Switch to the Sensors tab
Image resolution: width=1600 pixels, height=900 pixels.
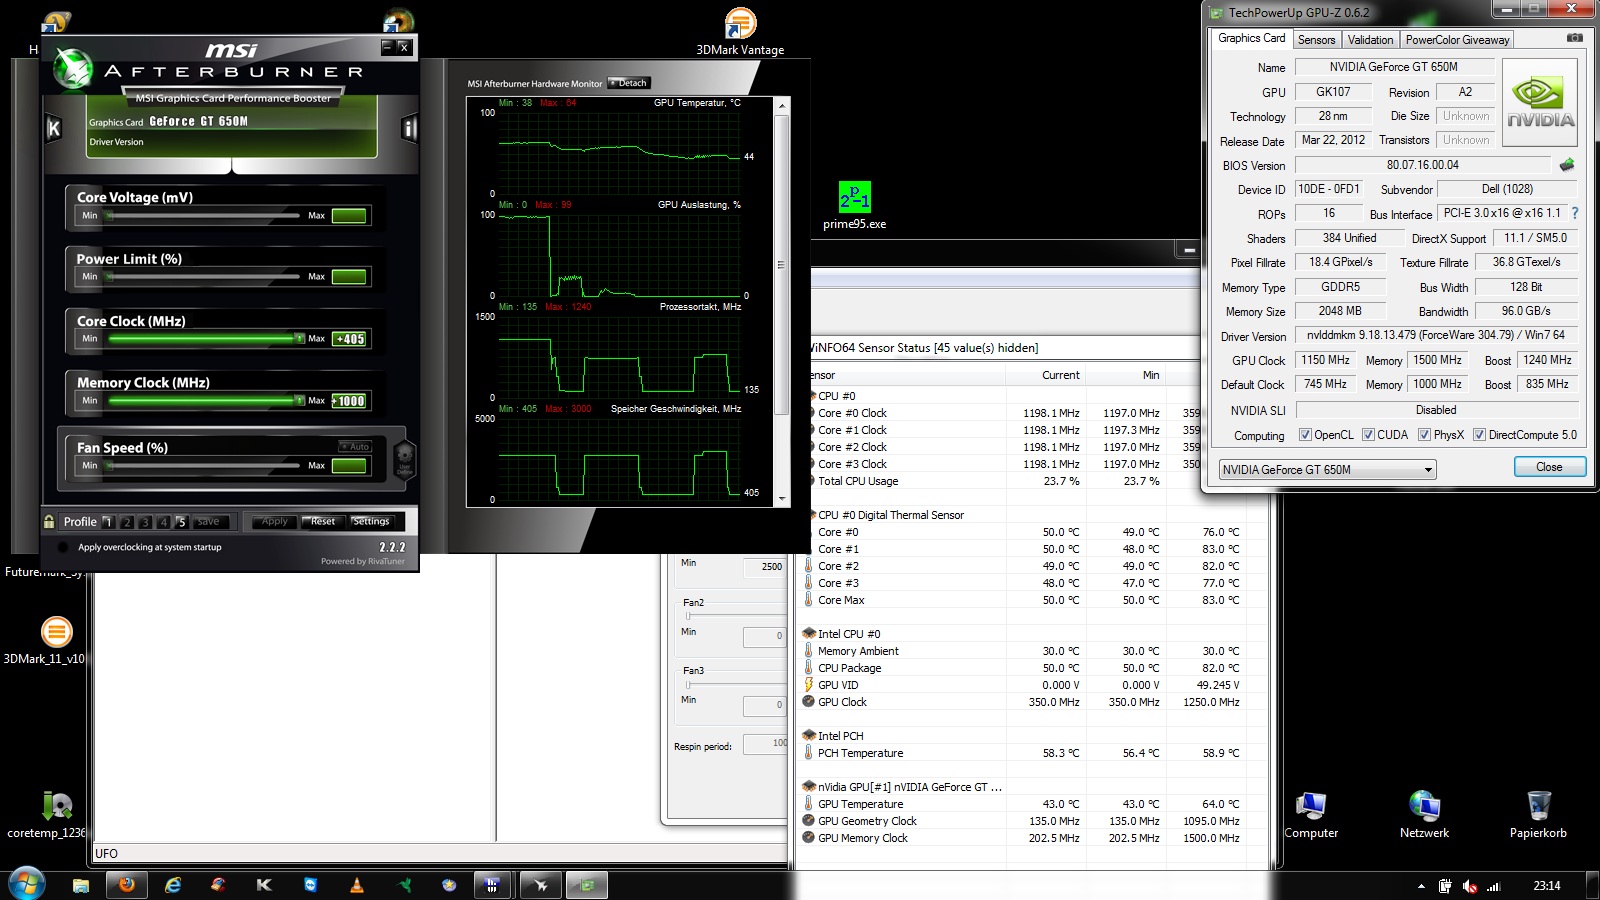pyautogui.click(x=1316, y=40)
